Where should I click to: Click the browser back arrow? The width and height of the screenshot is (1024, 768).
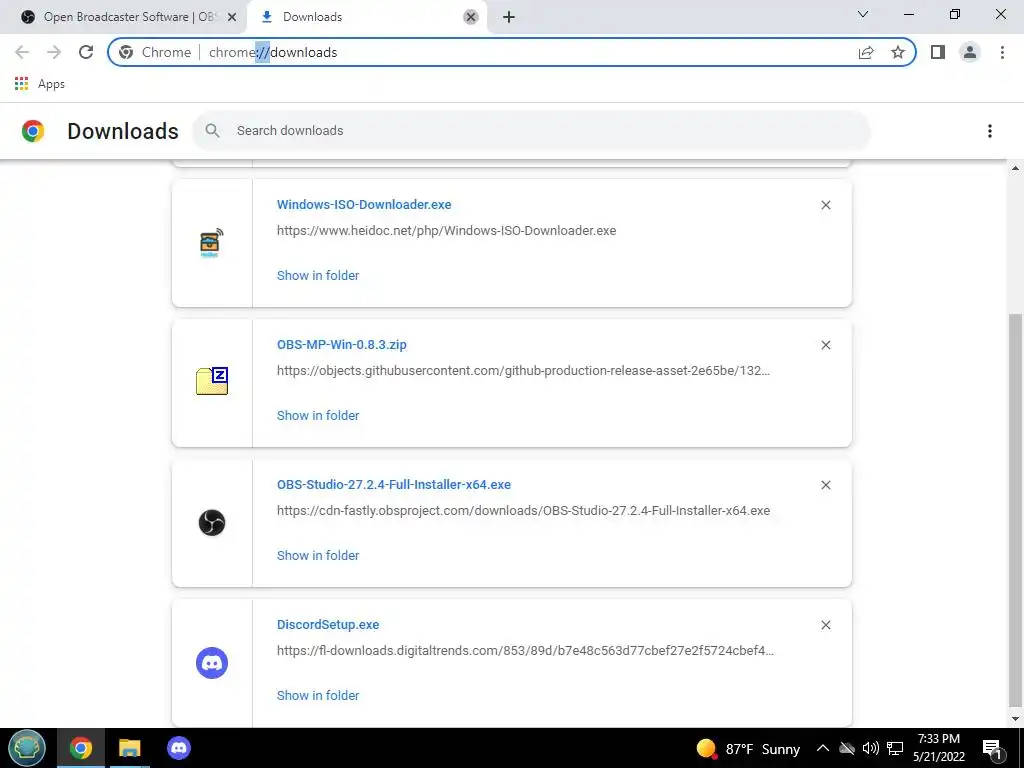pyautogui.click(x=22, y=52)
